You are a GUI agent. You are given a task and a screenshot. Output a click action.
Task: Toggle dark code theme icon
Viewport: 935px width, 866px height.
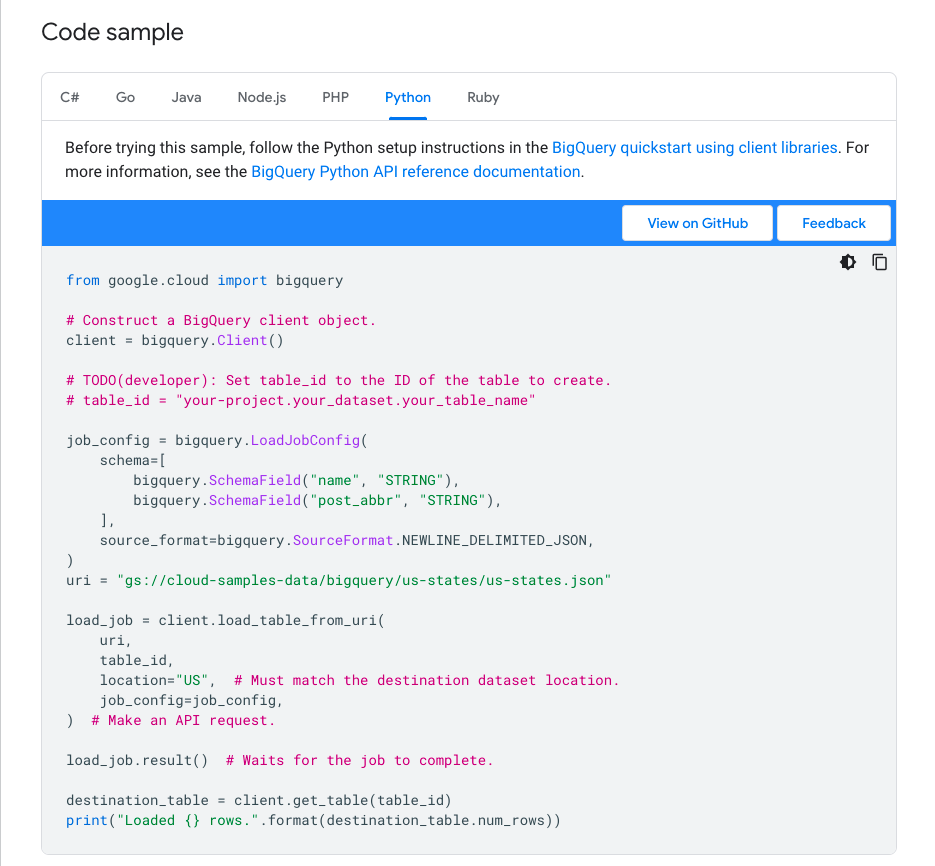(848, 262)
